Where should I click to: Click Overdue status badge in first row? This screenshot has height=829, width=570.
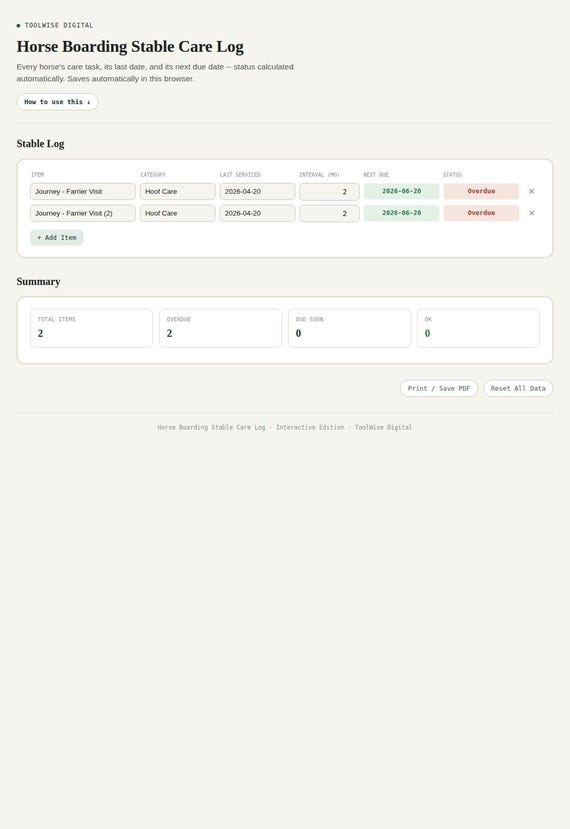481,191
